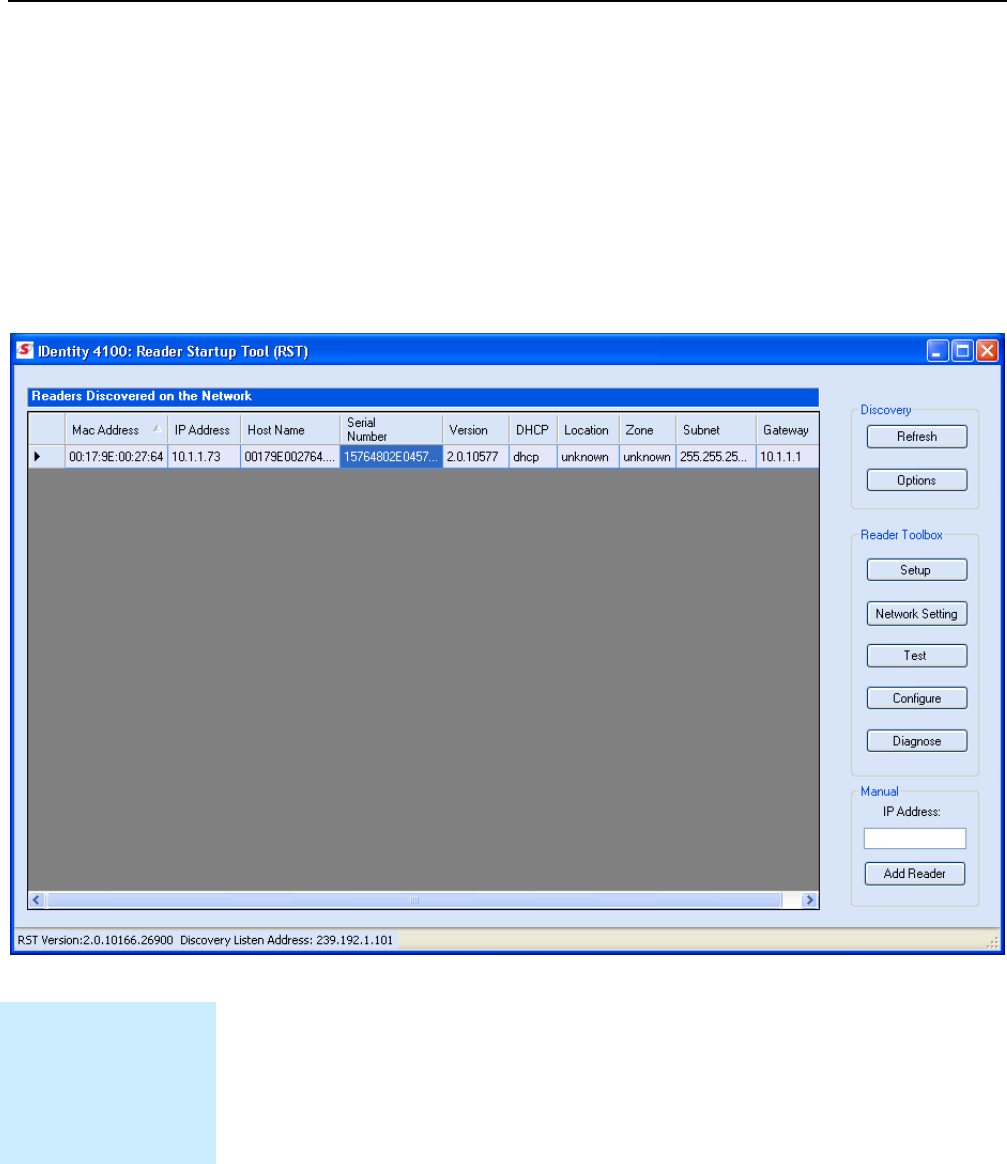Minimize the Reader Startup Tool window
The height and width of the screenshot is (1164, 1007).
937,350
